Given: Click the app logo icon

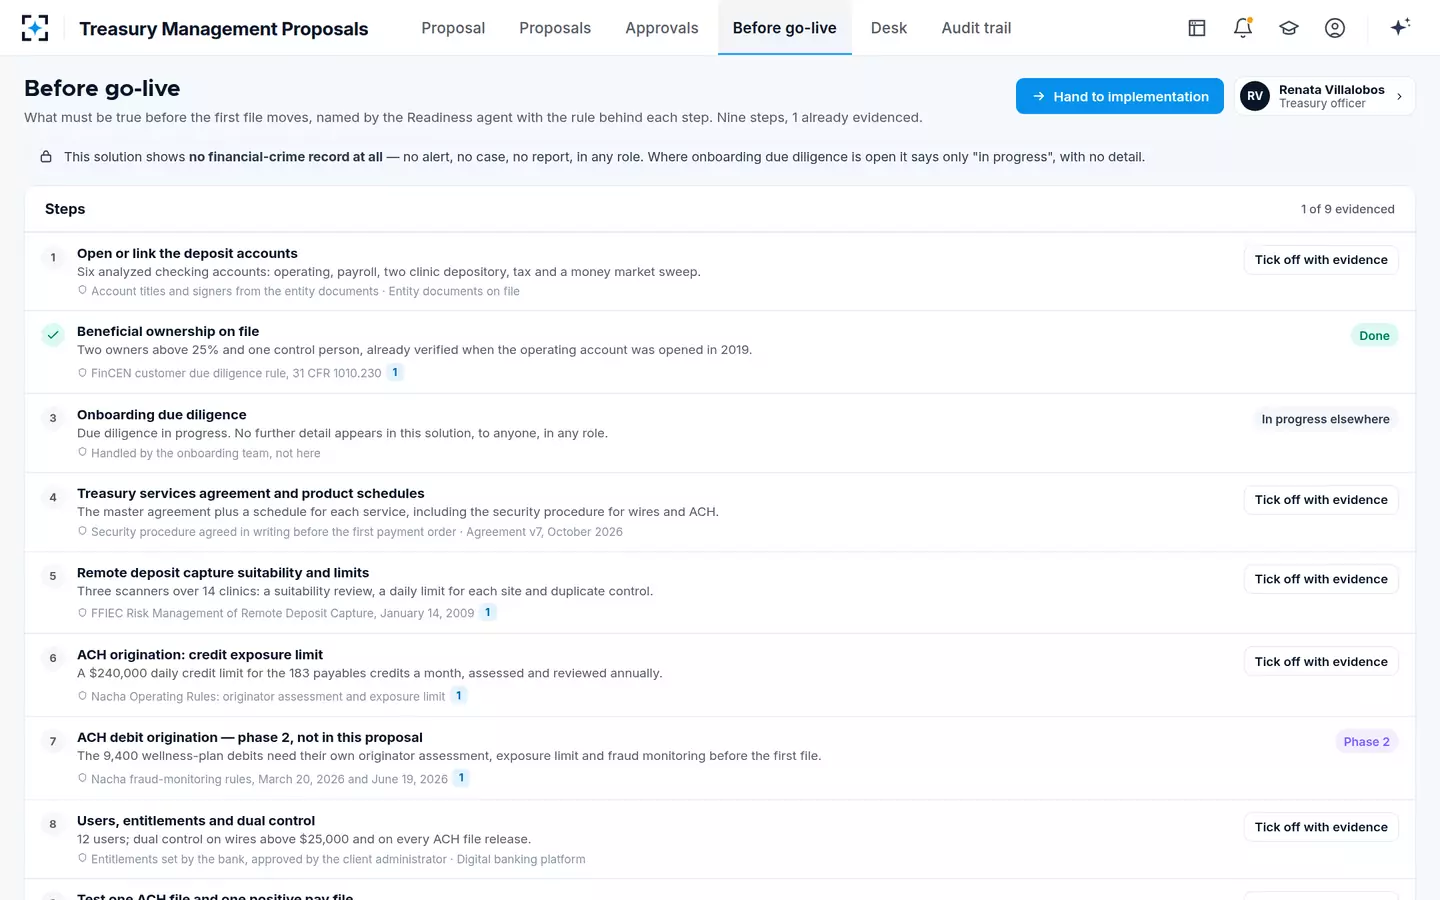Looking at the screenshot, I should (35, 28).
